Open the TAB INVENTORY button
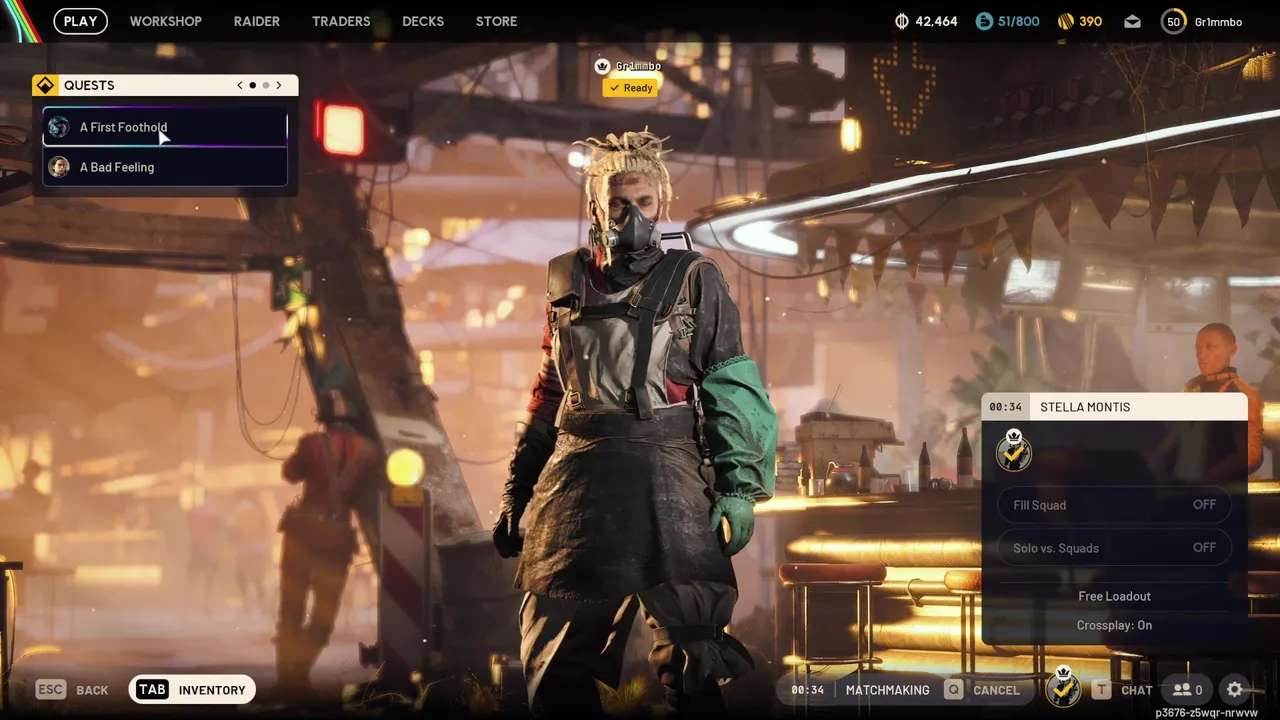1280x720 pixels. [x=192, y=689]
